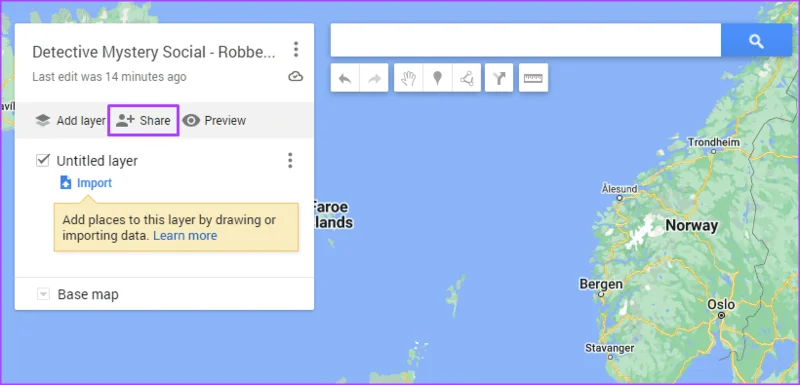The image size is (800, 385).
Task: Toggle the Untitled layer checkbox
Action: [43, 161]
